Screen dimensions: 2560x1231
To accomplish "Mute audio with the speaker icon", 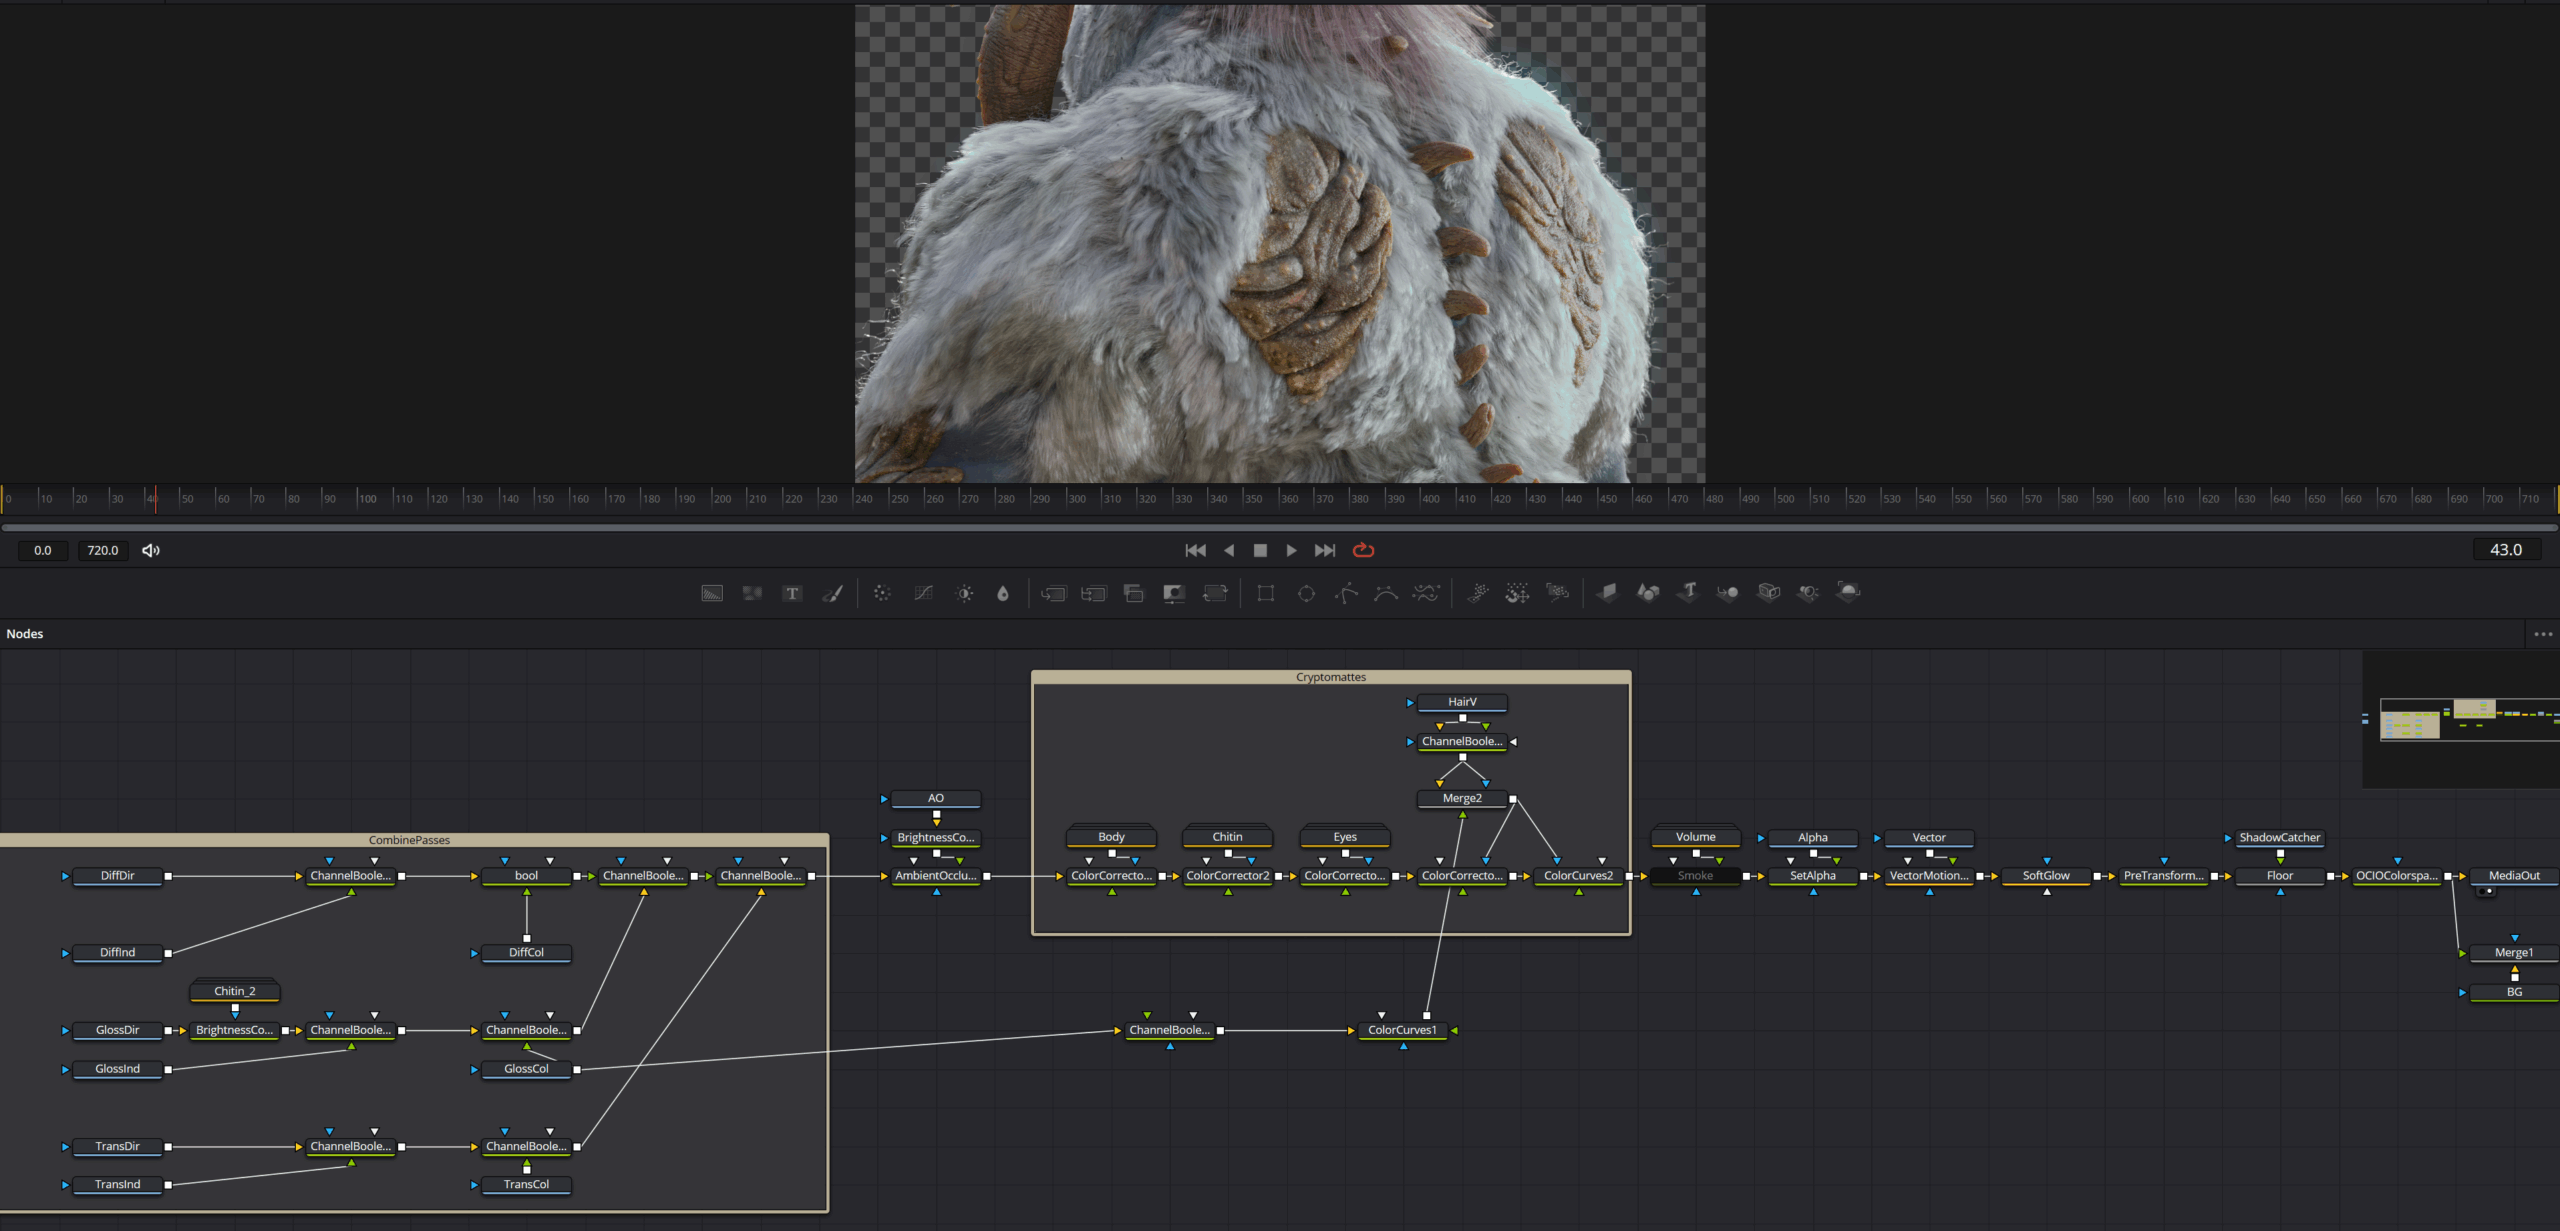I will [151, 550].
